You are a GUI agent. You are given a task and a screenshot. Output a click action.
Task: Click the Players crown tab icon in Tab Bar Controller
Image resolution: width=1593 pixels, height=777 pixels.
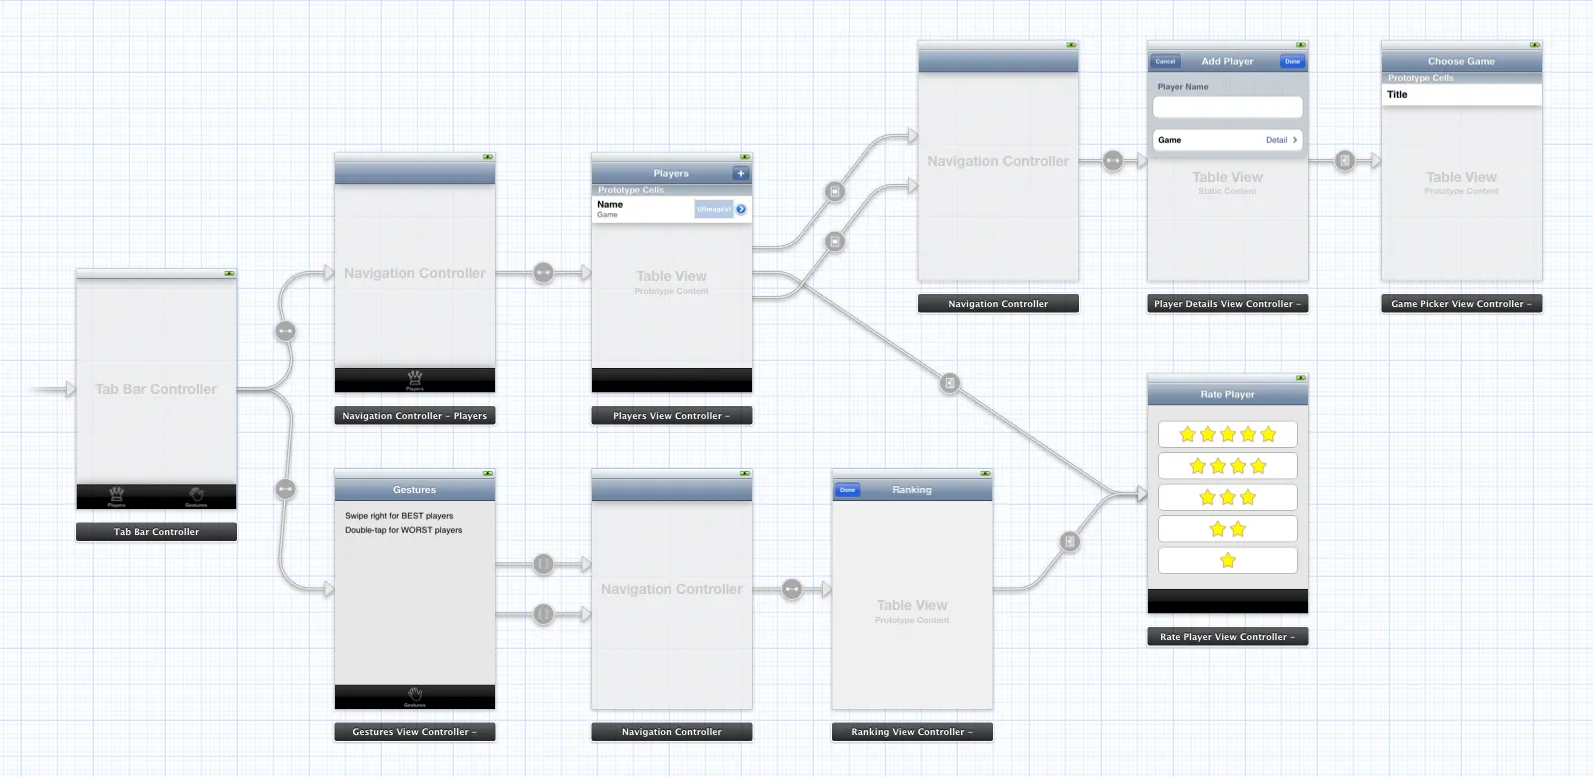click(x=117, y=494)
